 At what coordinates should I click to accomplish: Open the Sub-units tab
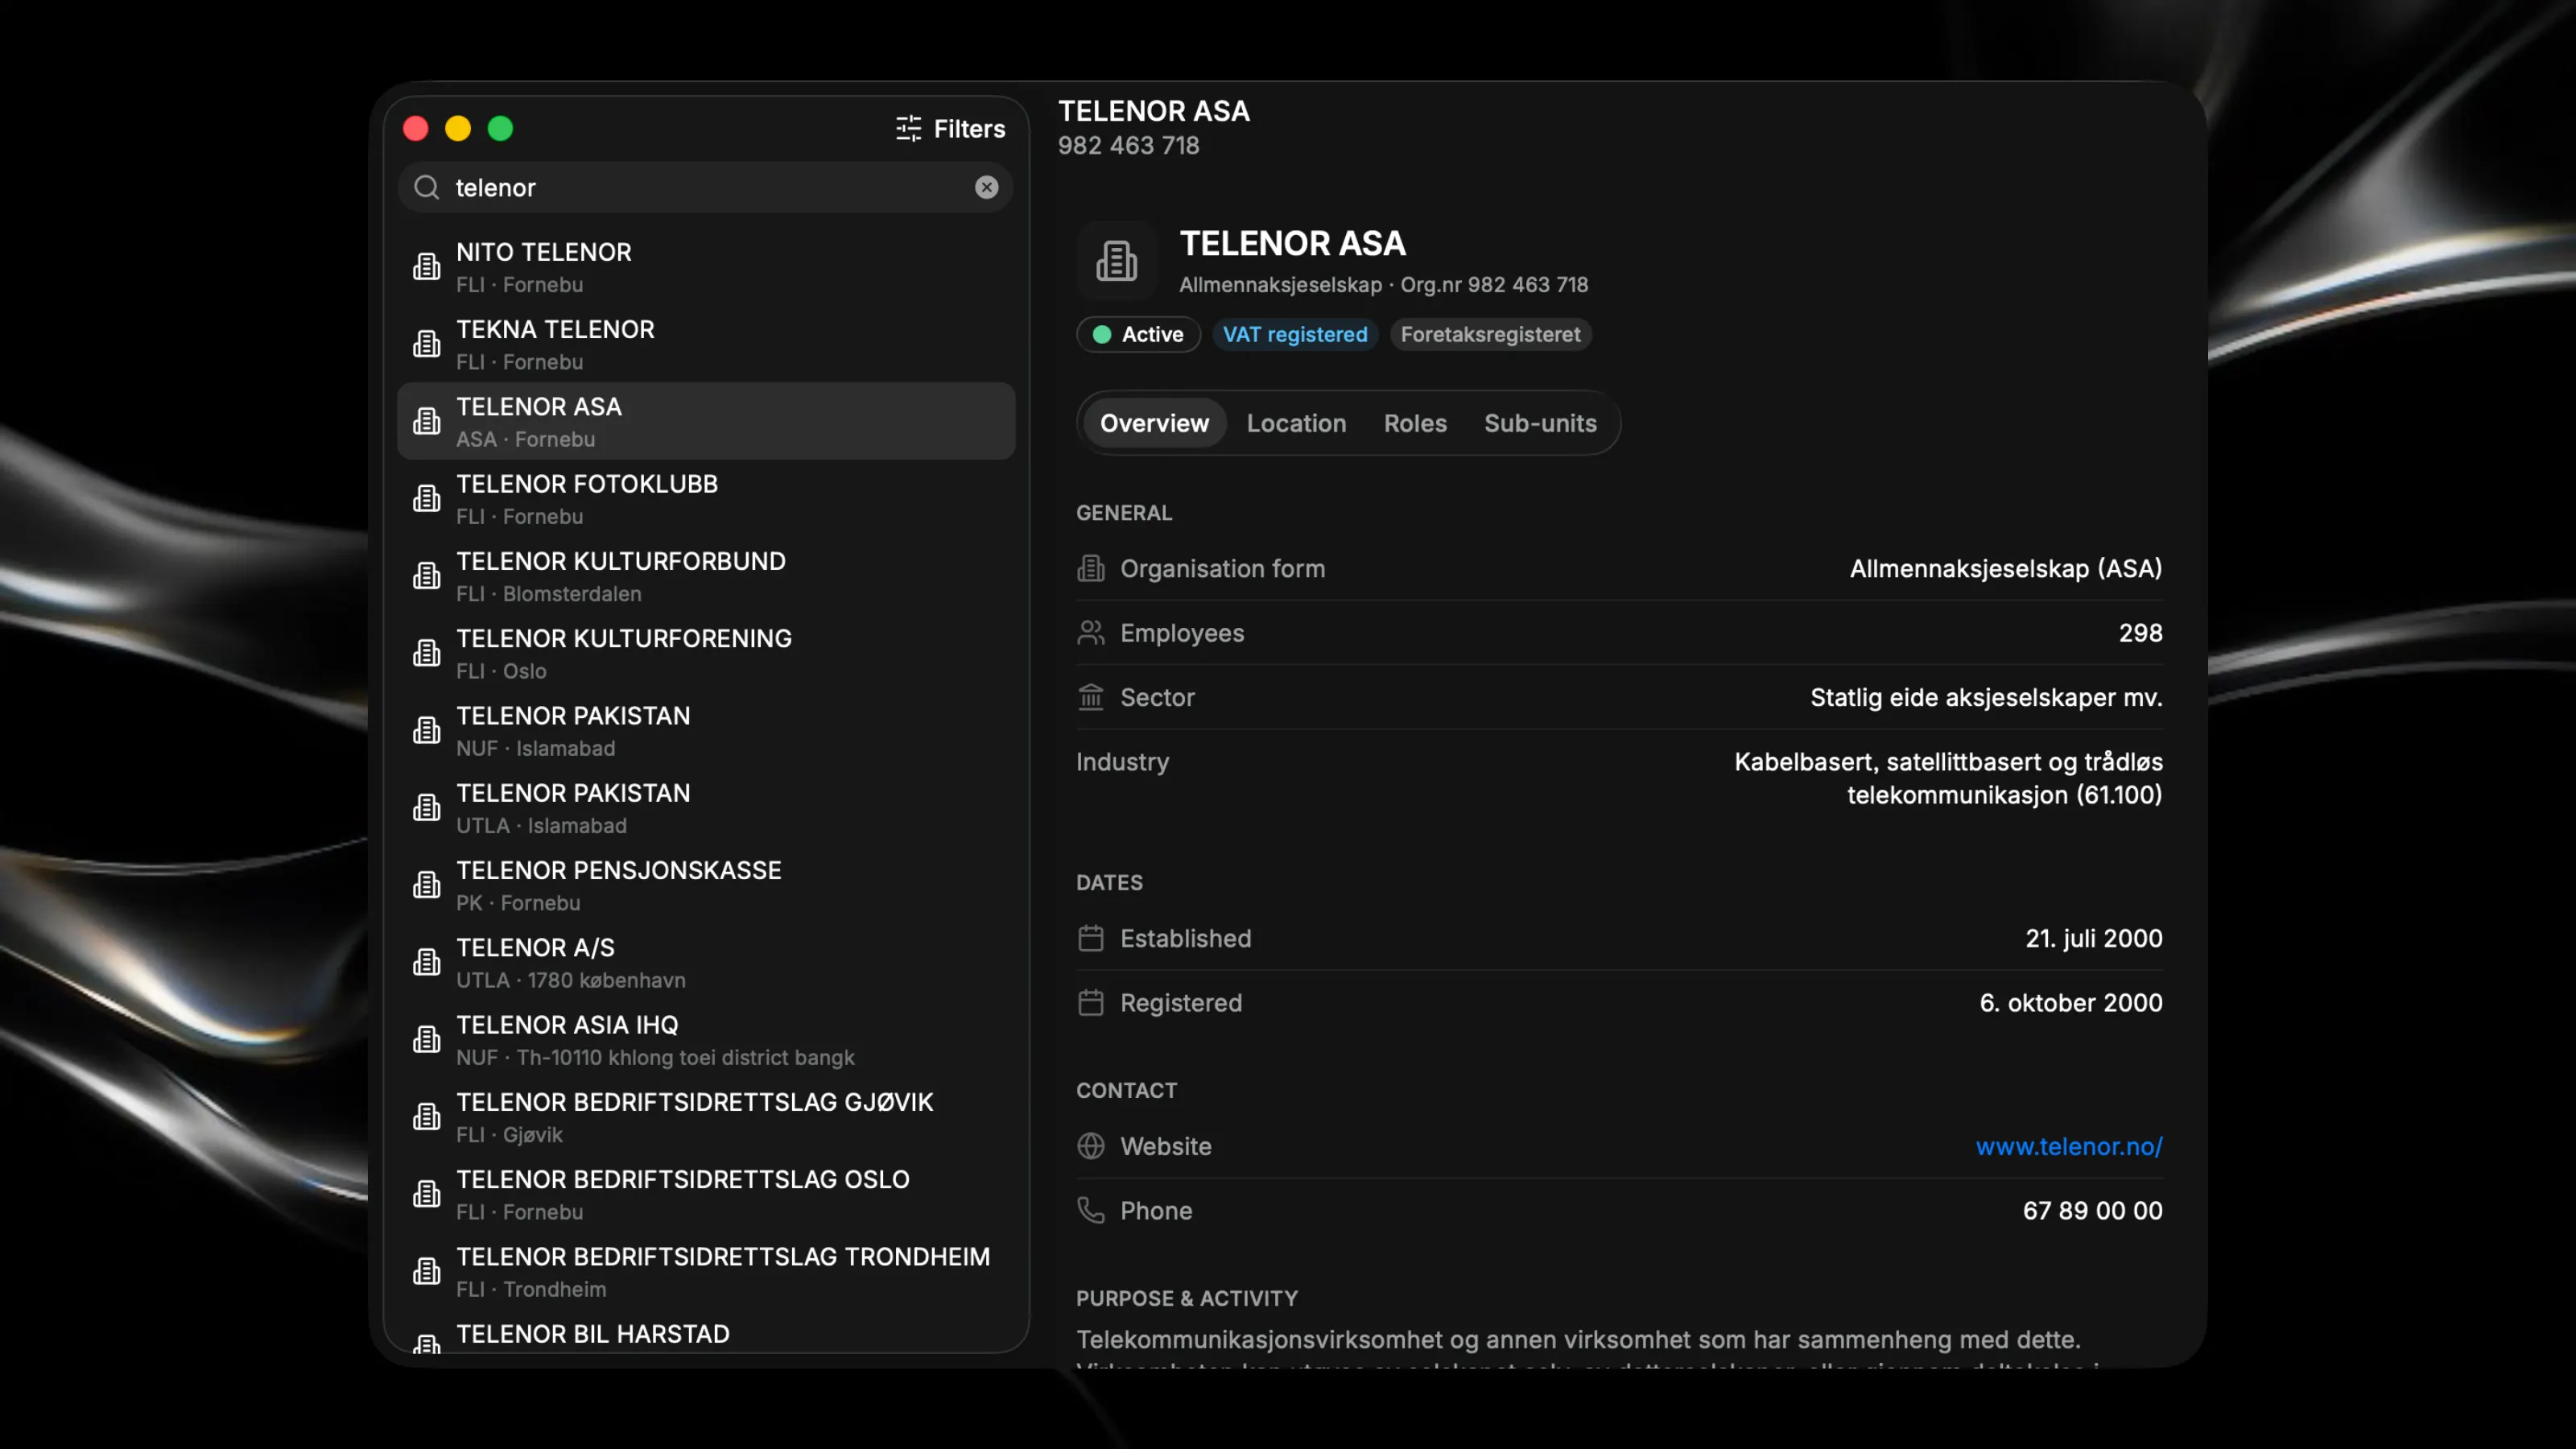tap(1540, 423)
